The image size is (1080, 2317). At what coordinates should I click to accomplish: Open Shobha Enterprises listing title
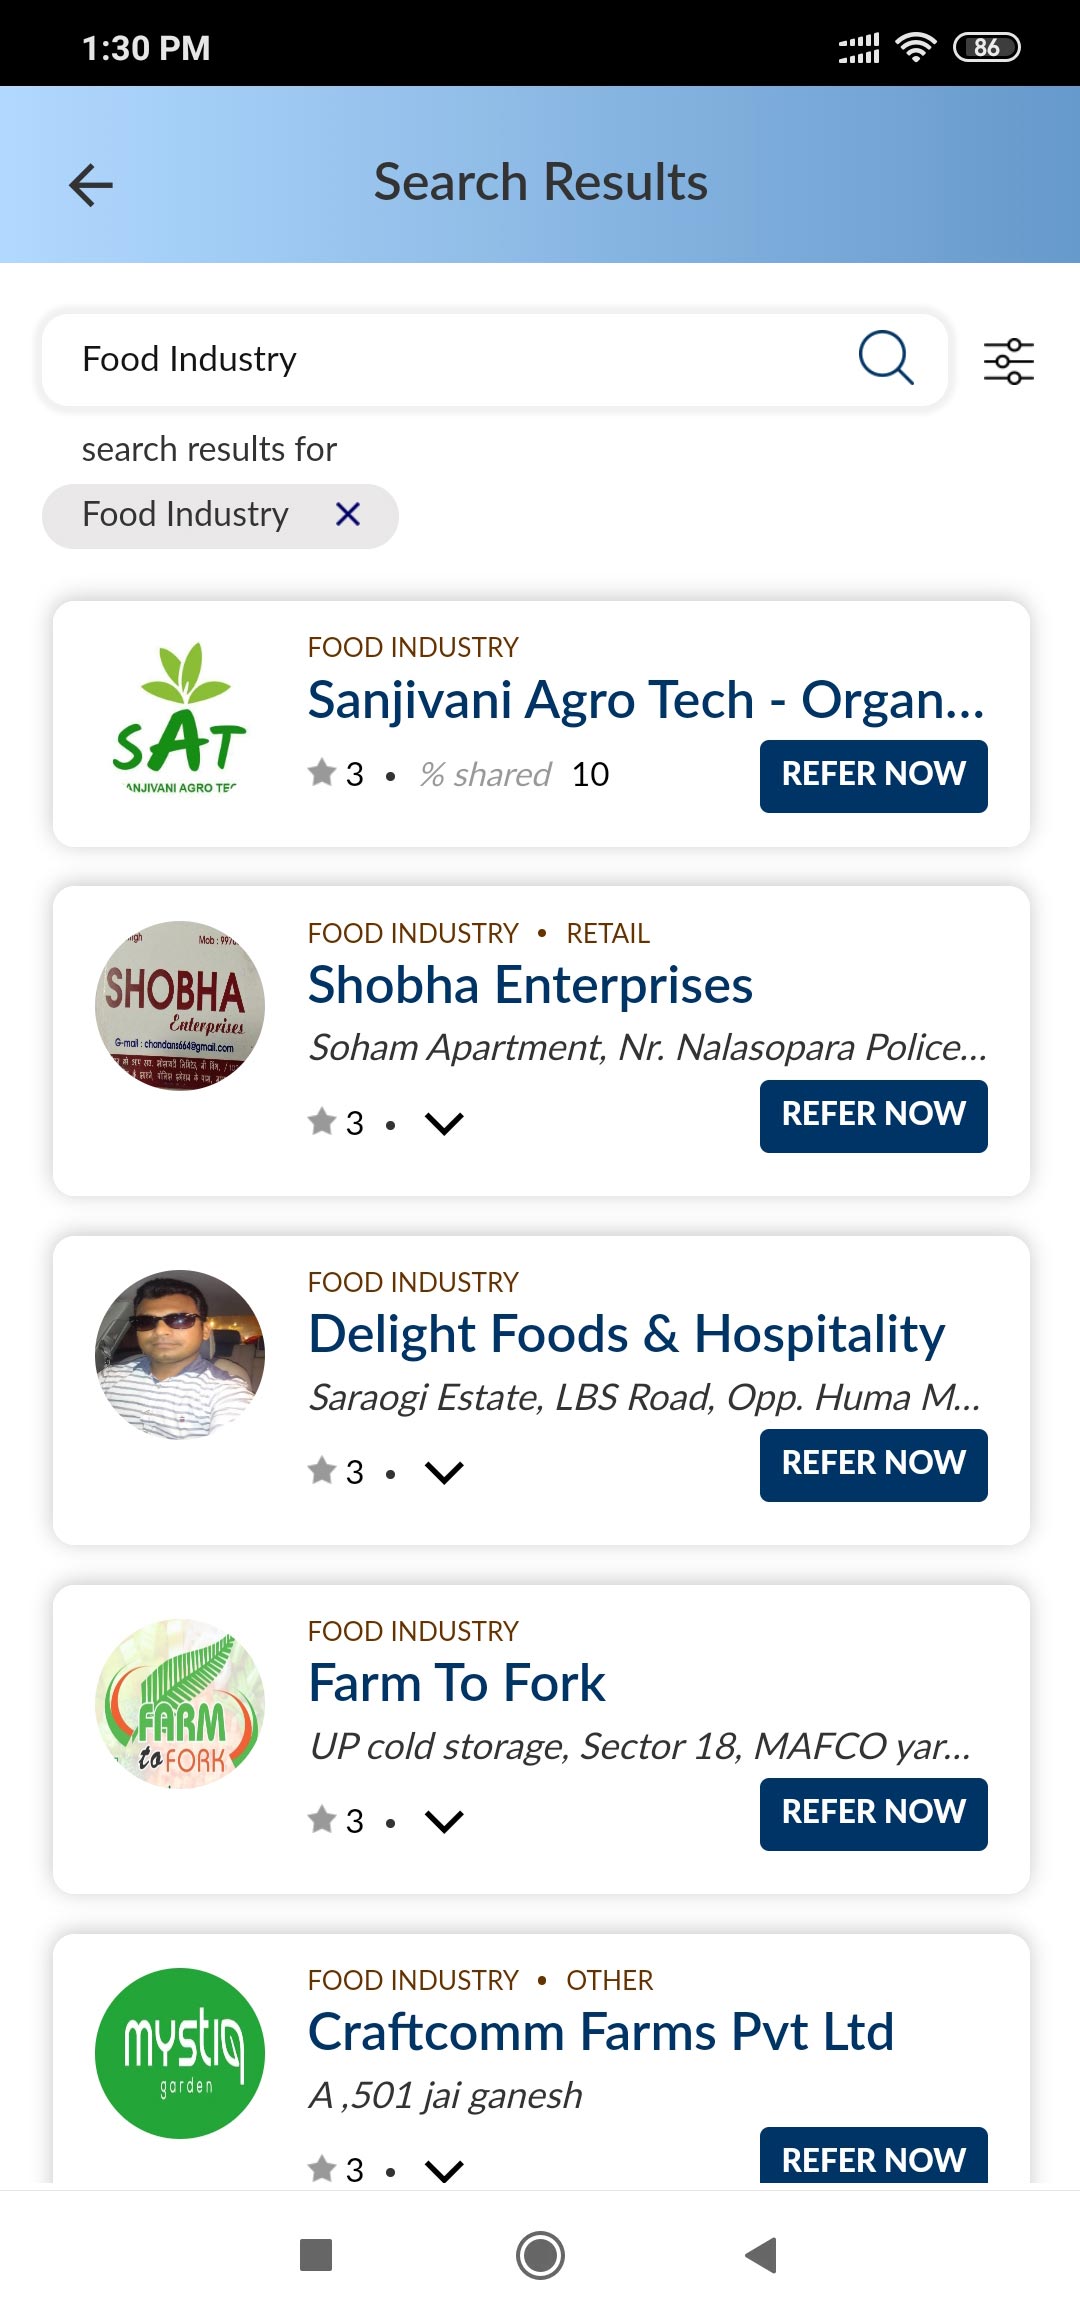(530, 986)
